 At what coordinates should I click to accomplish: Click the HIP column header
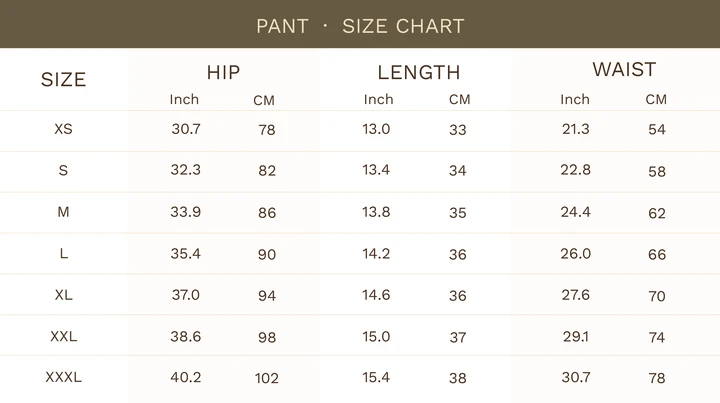(223, 72)
